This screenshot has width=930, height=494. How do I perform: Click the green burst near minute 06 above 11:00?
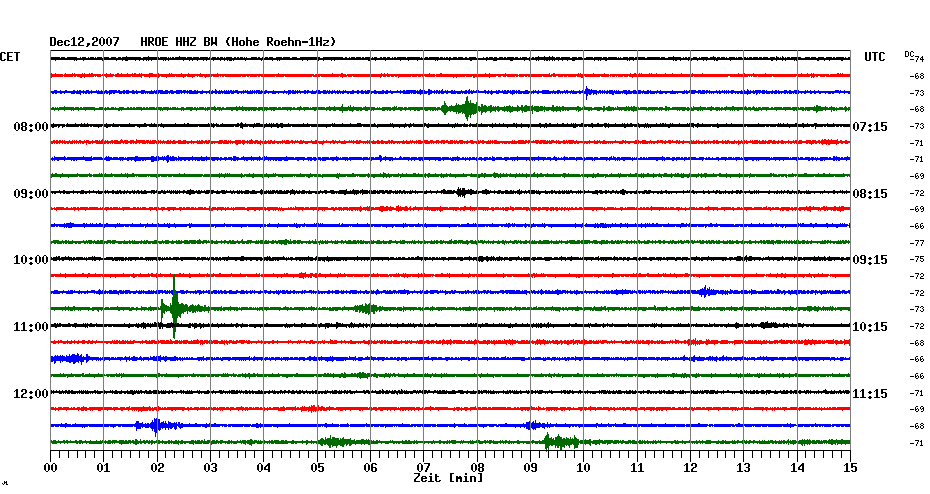point(367,308)
